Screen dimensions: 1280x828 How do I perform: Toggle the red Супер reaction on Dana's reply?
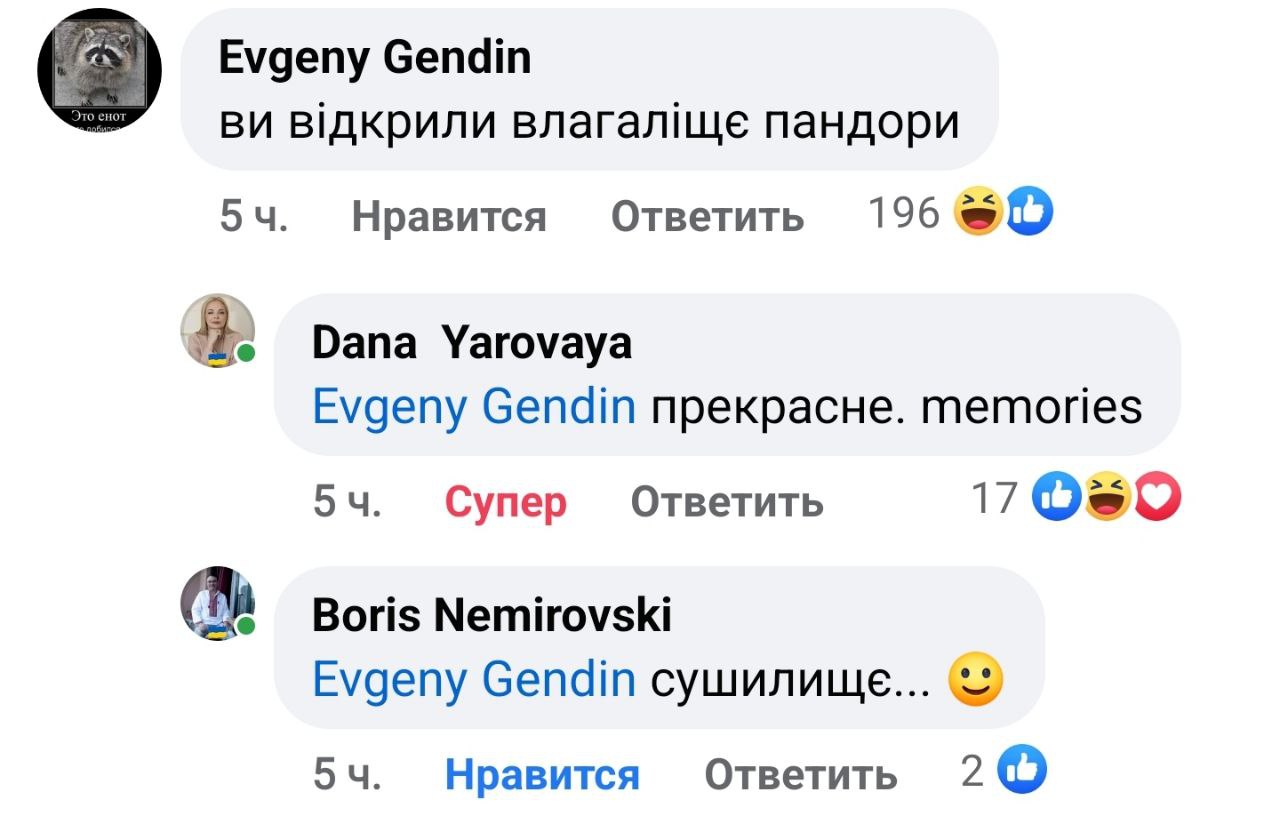click(505, 501)
